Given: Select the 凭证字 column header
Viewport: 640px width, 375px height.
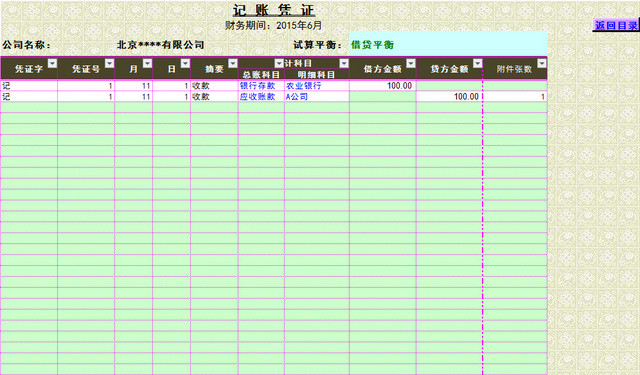Looking at the screenshot, I should (x=29, y=69).
